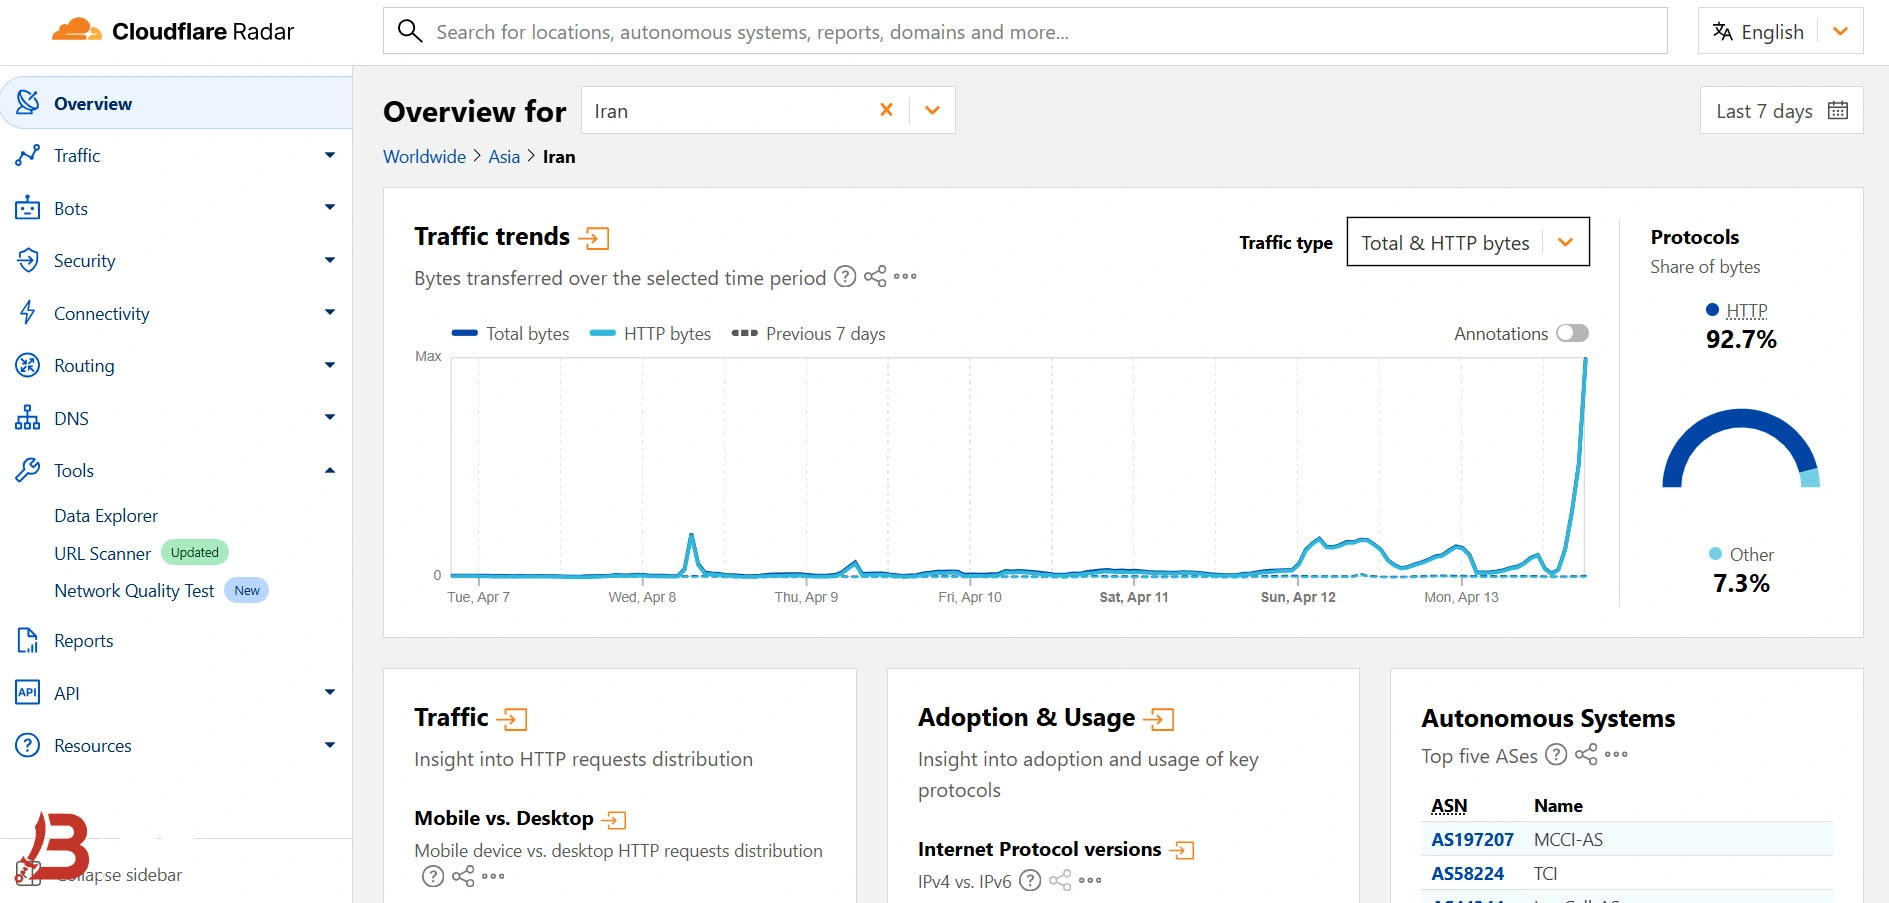Click the search magnifier icon
Screen dimensions: 1889x903
(x=410, y=31)
